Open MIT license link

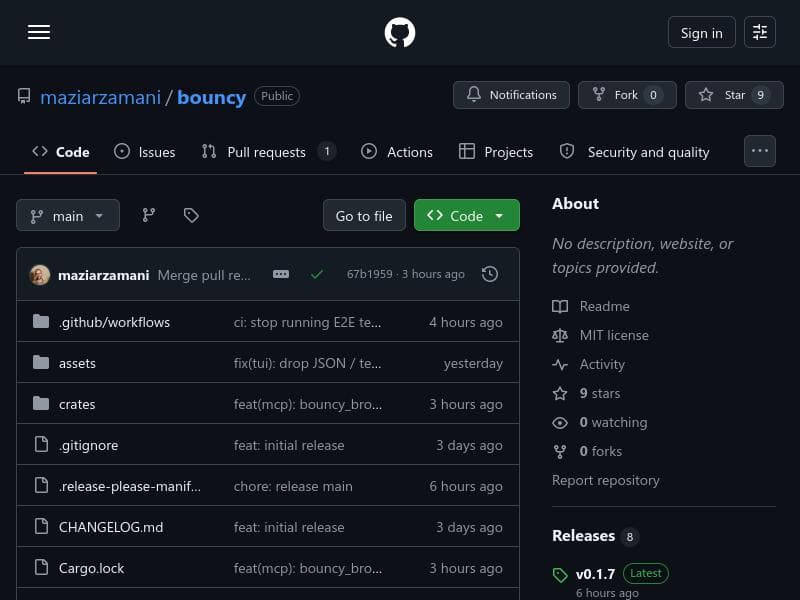click(614, 335)
